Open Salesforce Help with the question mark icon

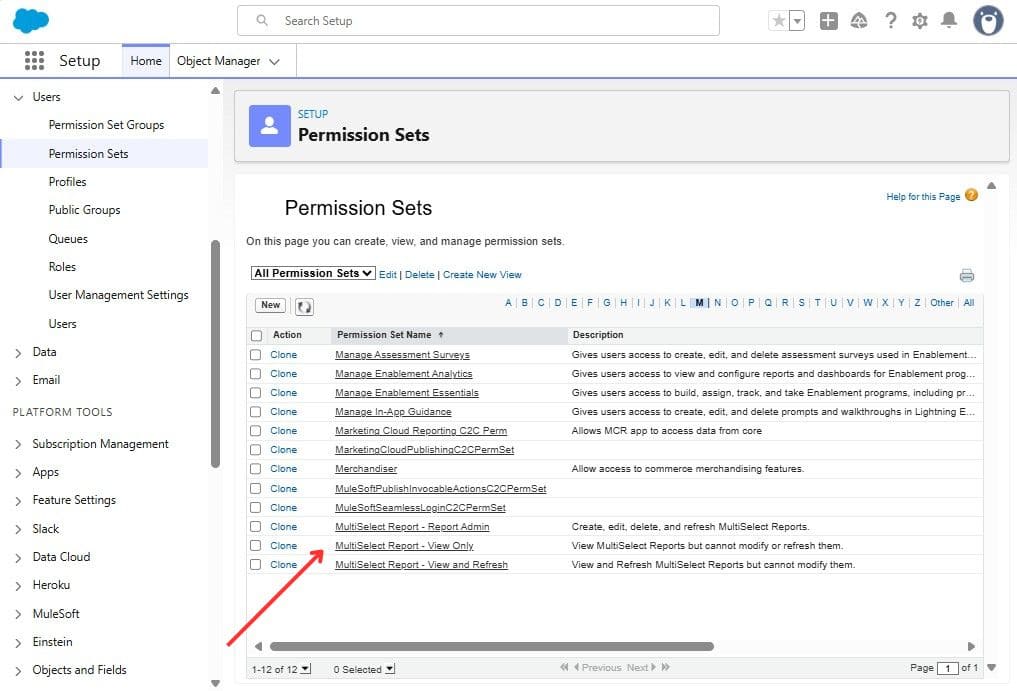pyautogui.click(x=891, y=20)
